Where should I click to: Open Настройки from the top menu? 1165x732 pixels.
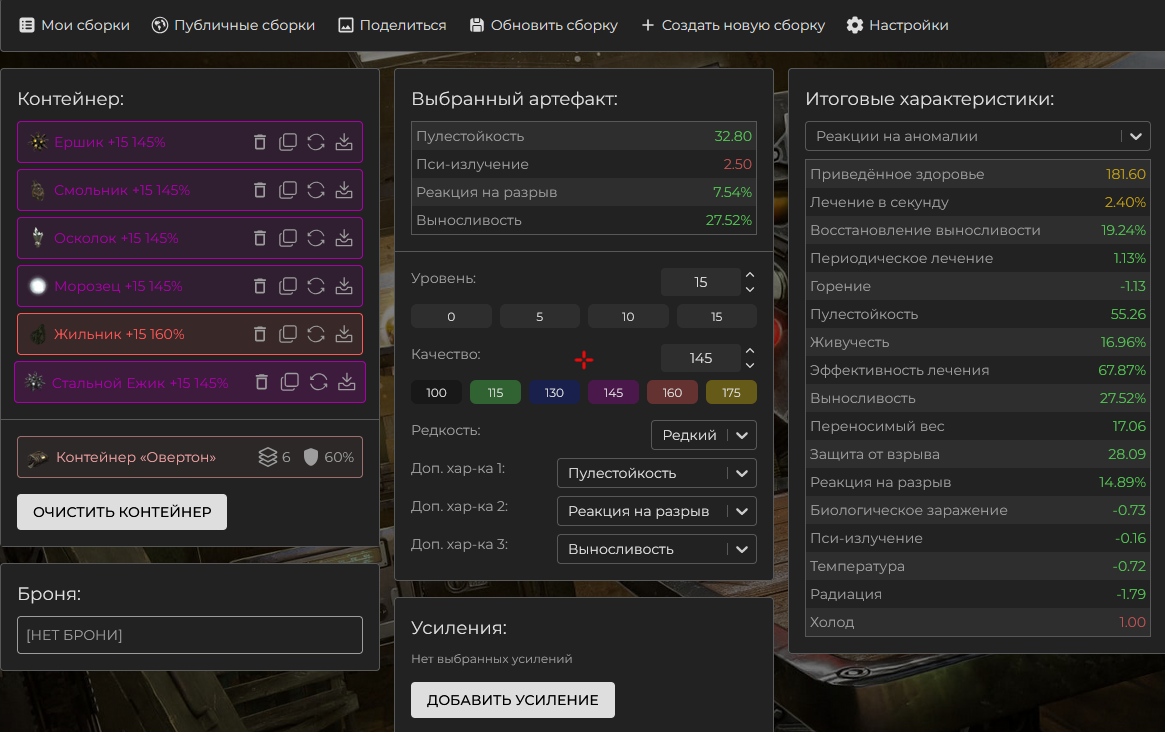897,25
